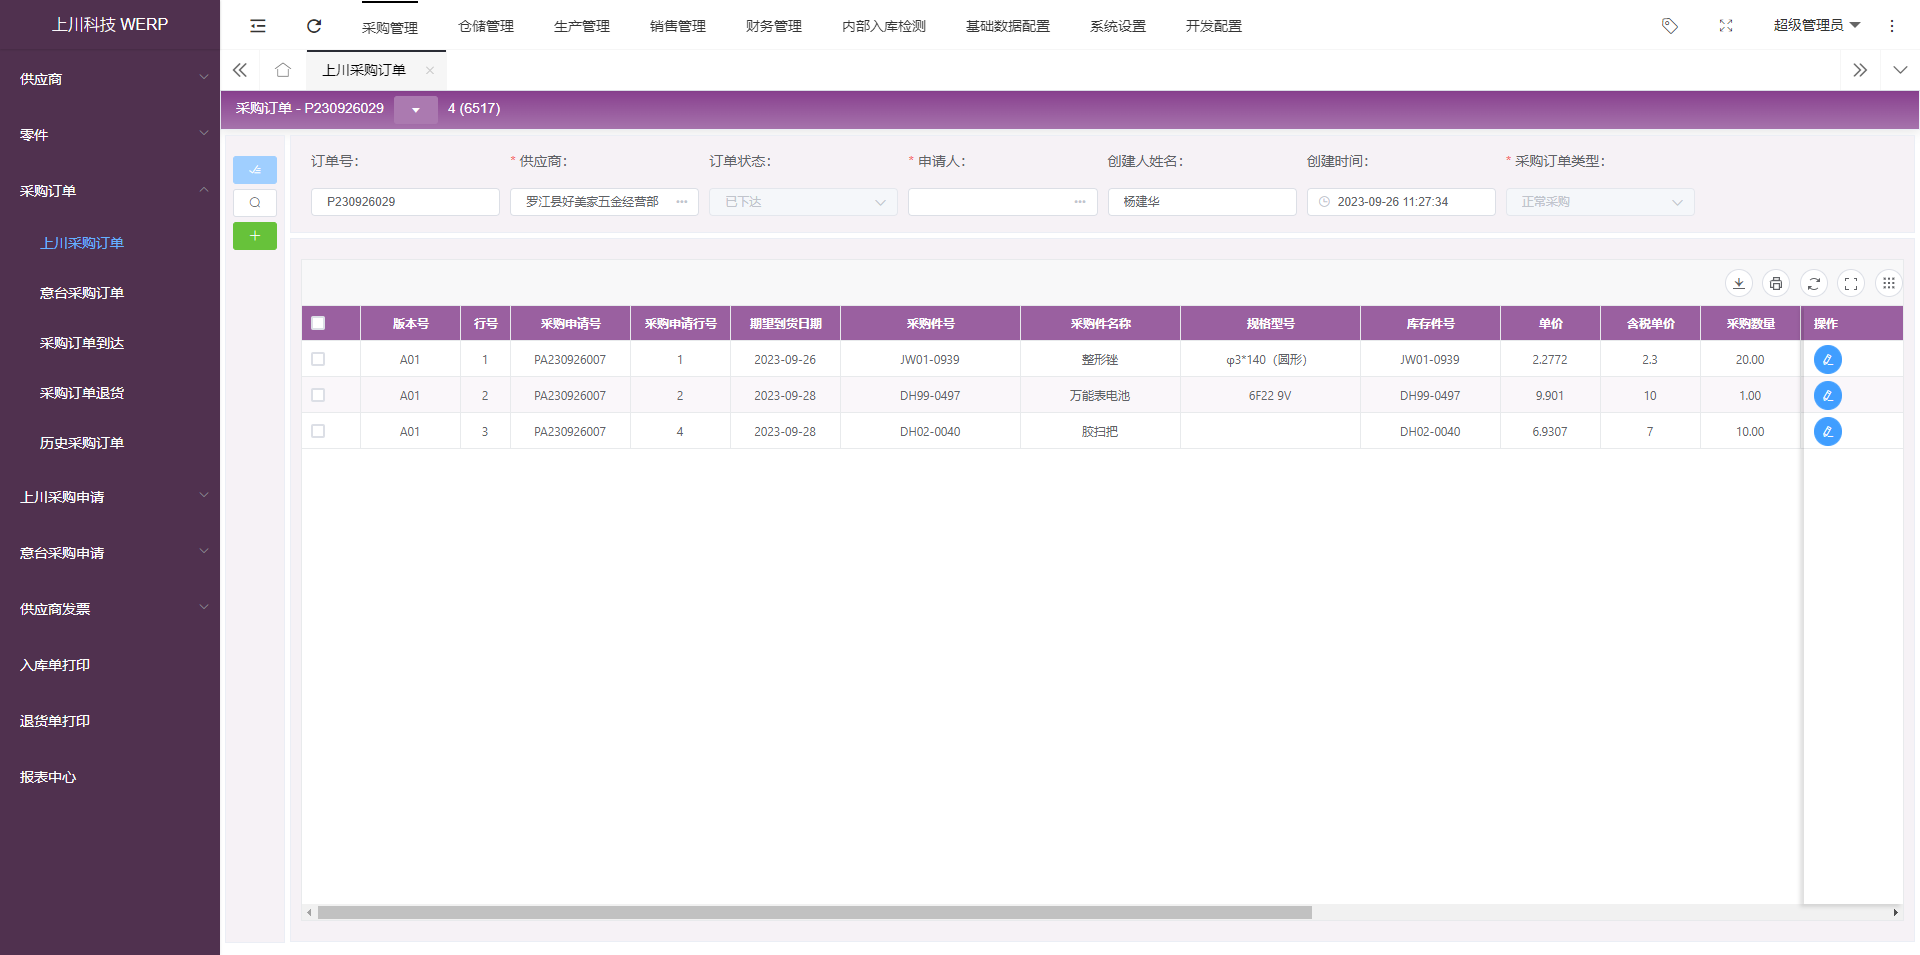Refresh the table with circular arrows icon
Viewport: 1920px width, 955px height.
(x=1814, y=284)
